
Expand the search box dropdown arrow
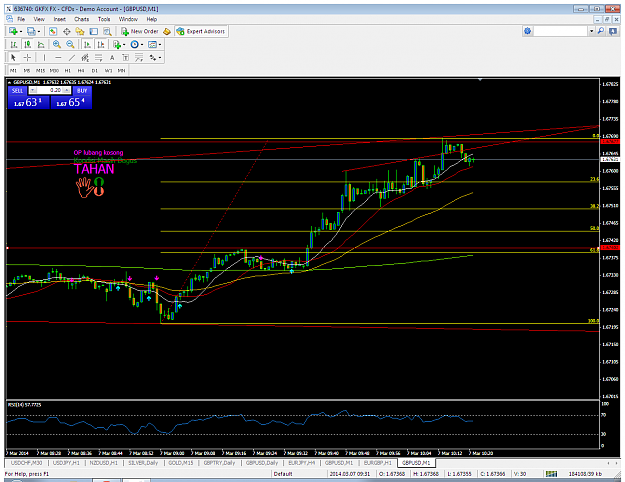tap(592, 31)
